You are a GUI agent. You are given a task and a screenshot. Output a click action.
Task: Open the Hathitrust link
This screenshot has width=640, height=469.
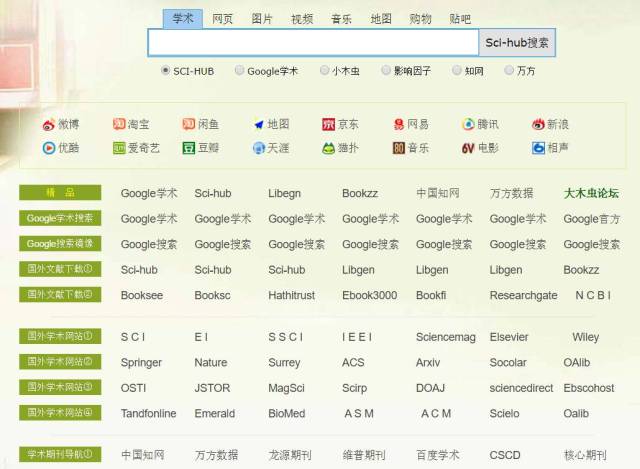point(291,295)
